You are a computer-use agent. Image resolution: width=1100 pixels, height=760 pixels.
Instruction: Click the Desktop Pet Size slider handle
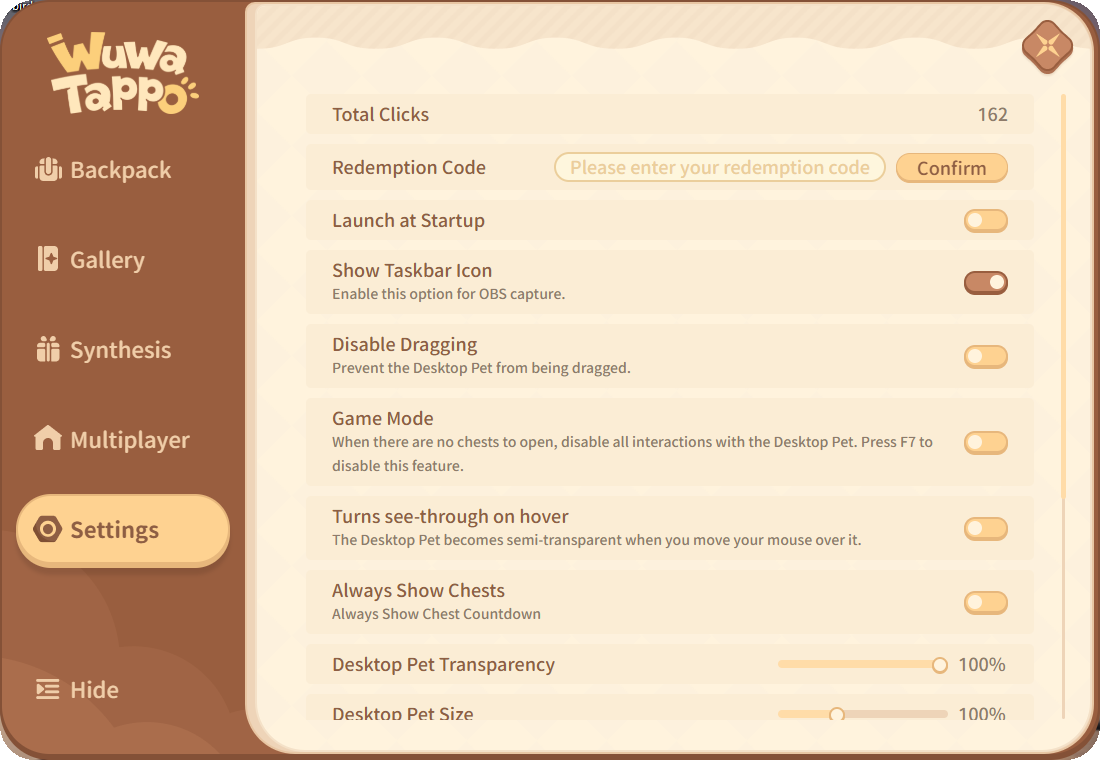tap(836, 714)
